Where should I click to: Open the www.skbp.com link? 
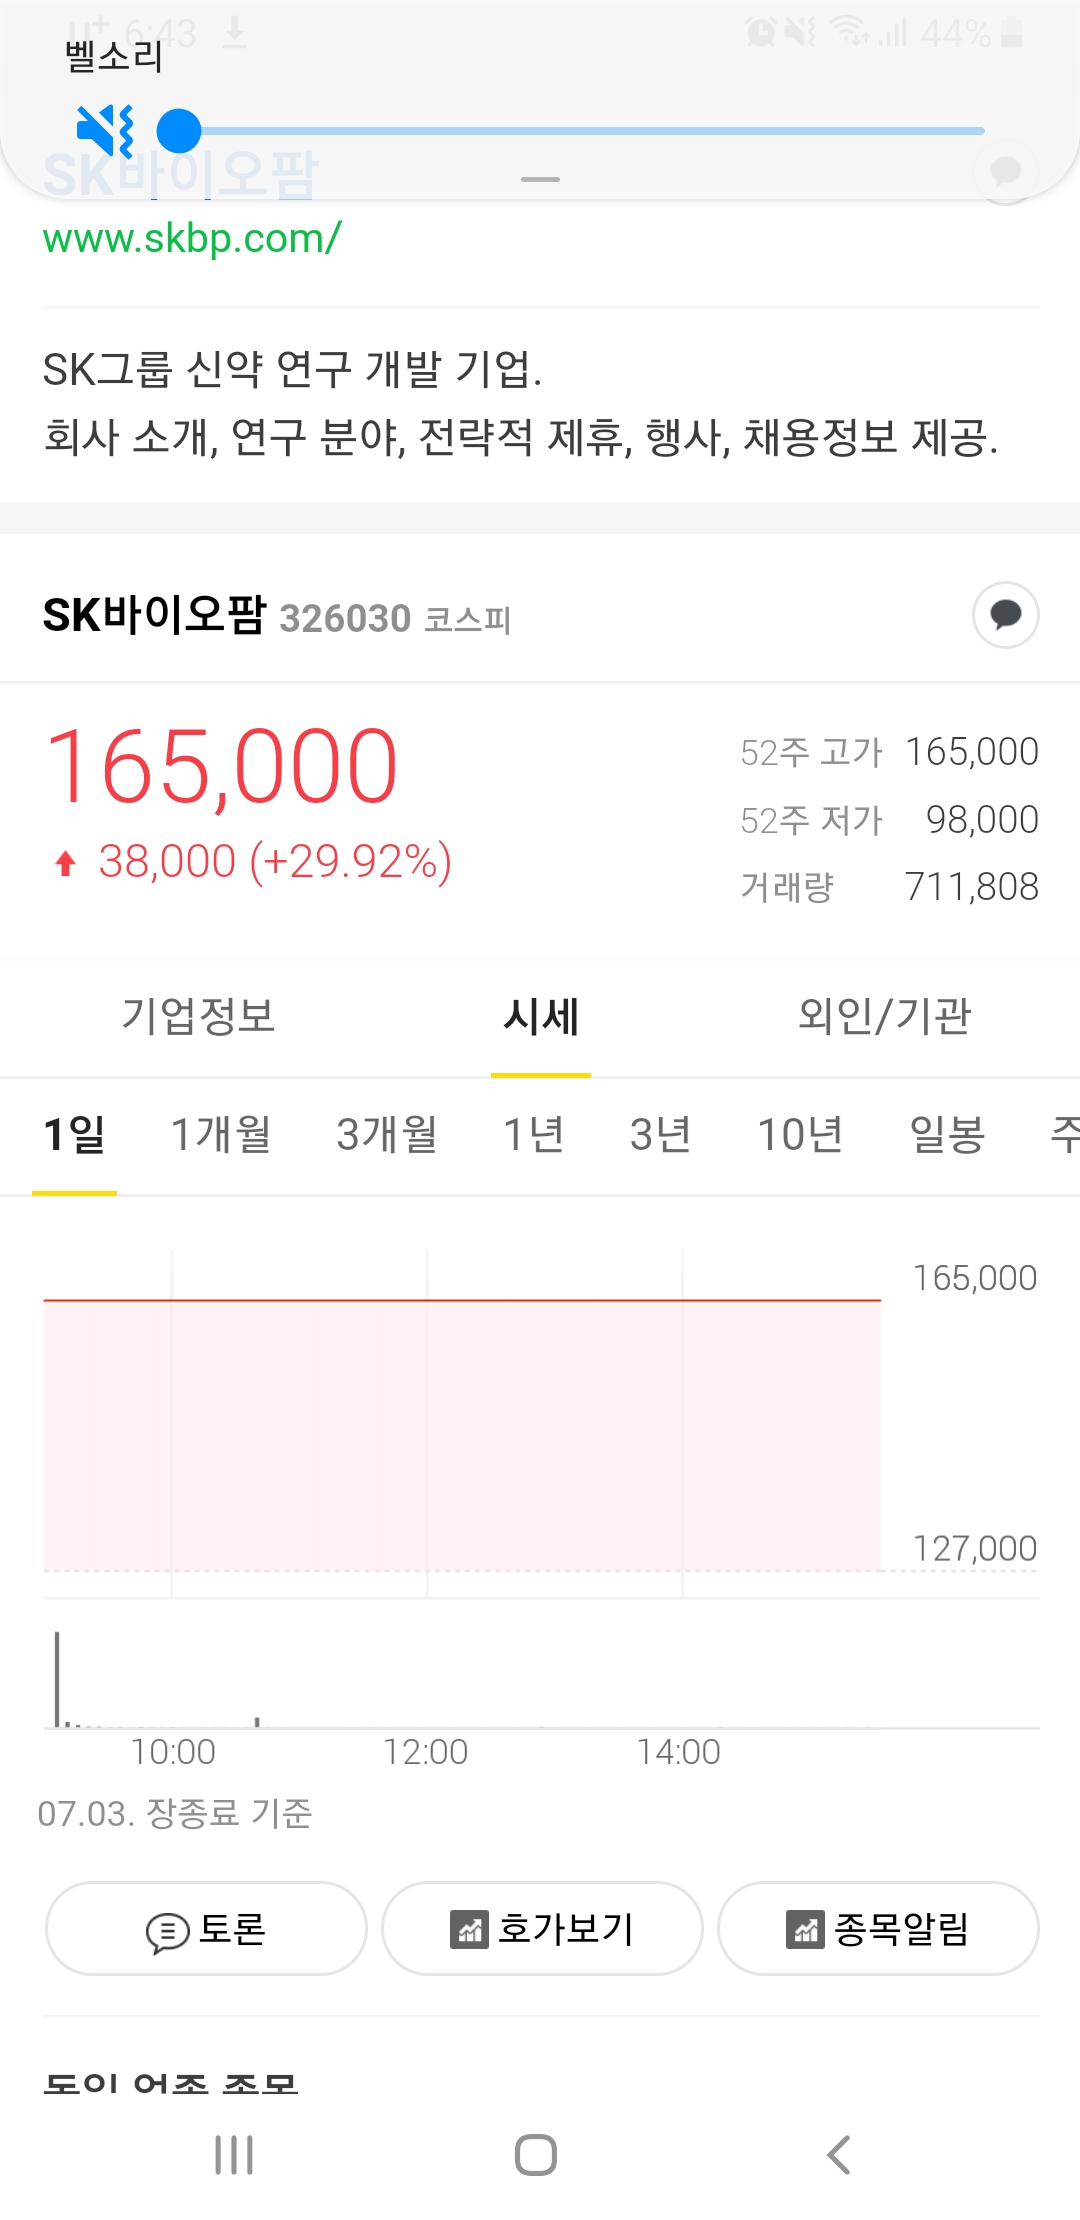[x=192, y=239]
